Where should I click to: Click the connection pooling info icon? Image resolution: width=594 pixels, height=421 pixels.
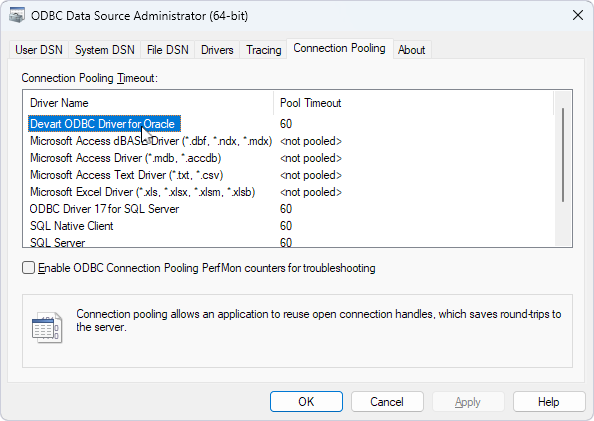point(47,328)
